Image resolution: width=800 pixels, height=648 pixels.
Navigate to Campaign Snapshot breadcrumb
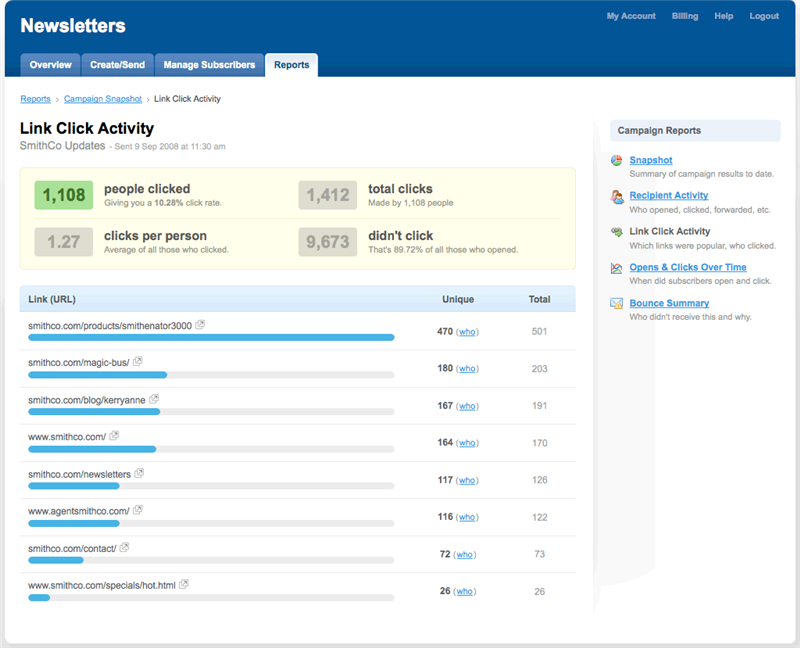point(103,99)
